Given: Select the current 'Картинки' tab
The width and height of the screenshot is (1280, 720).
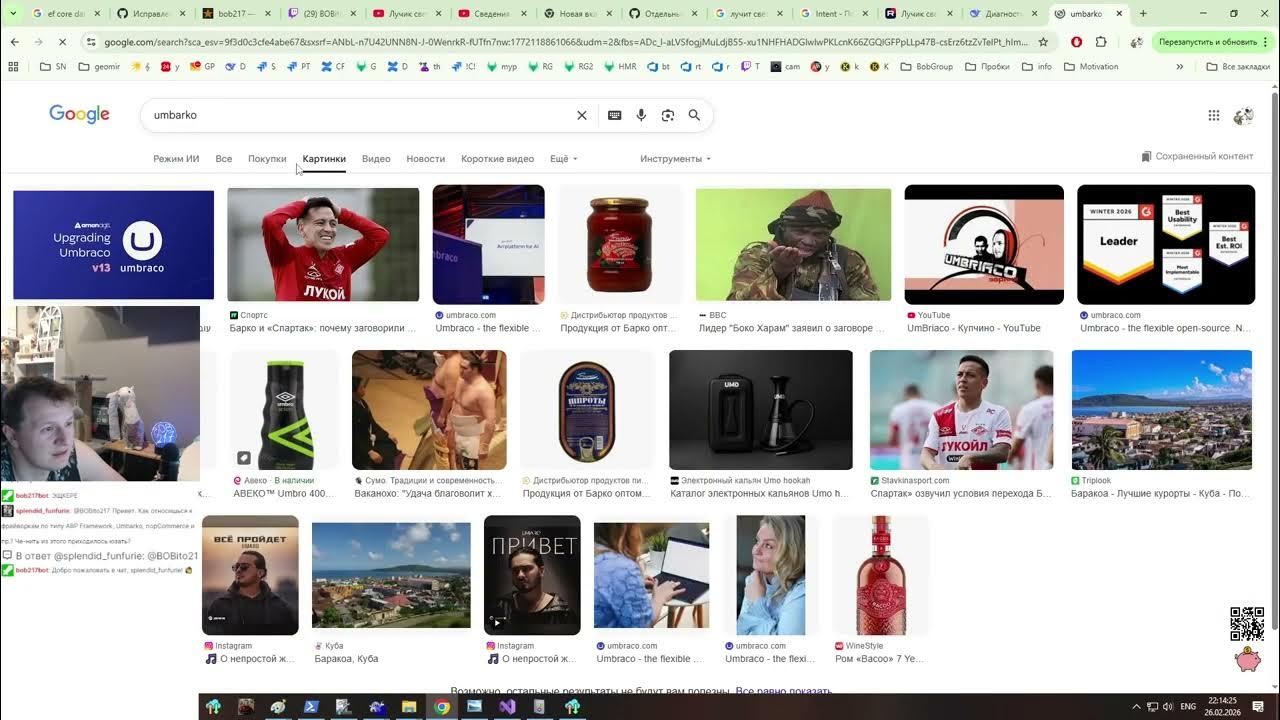Looking at the screenshot, I should pyautogui.click(x=324, y=159).
